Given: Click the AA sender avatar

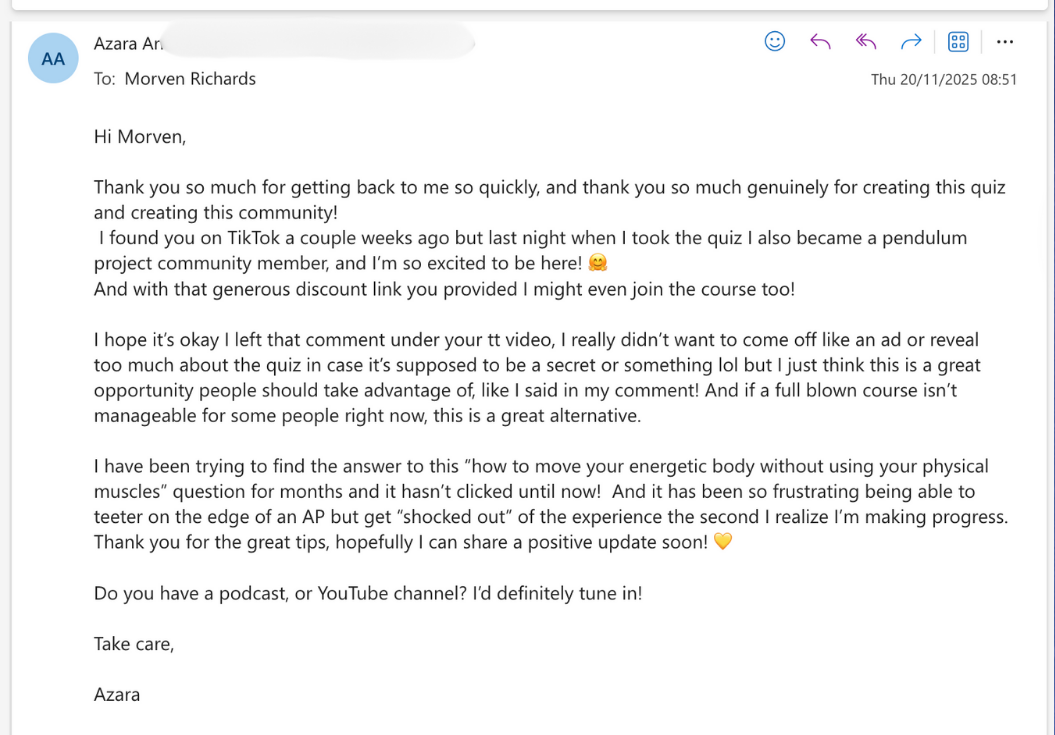Looking at the screenshot, I should tap(53, 59).
